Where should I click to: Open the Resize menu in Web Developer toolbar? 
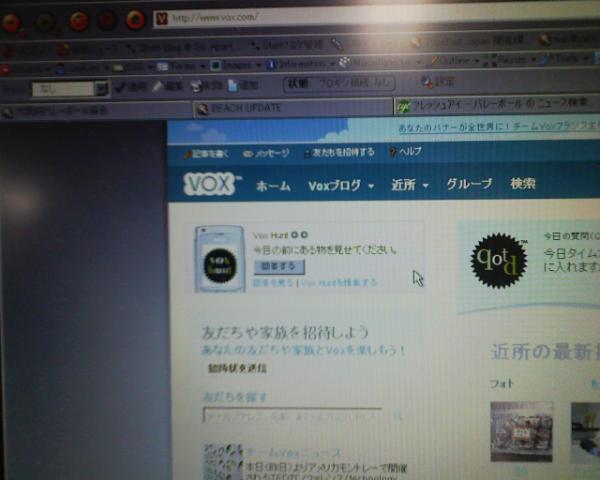pos(510,60)
